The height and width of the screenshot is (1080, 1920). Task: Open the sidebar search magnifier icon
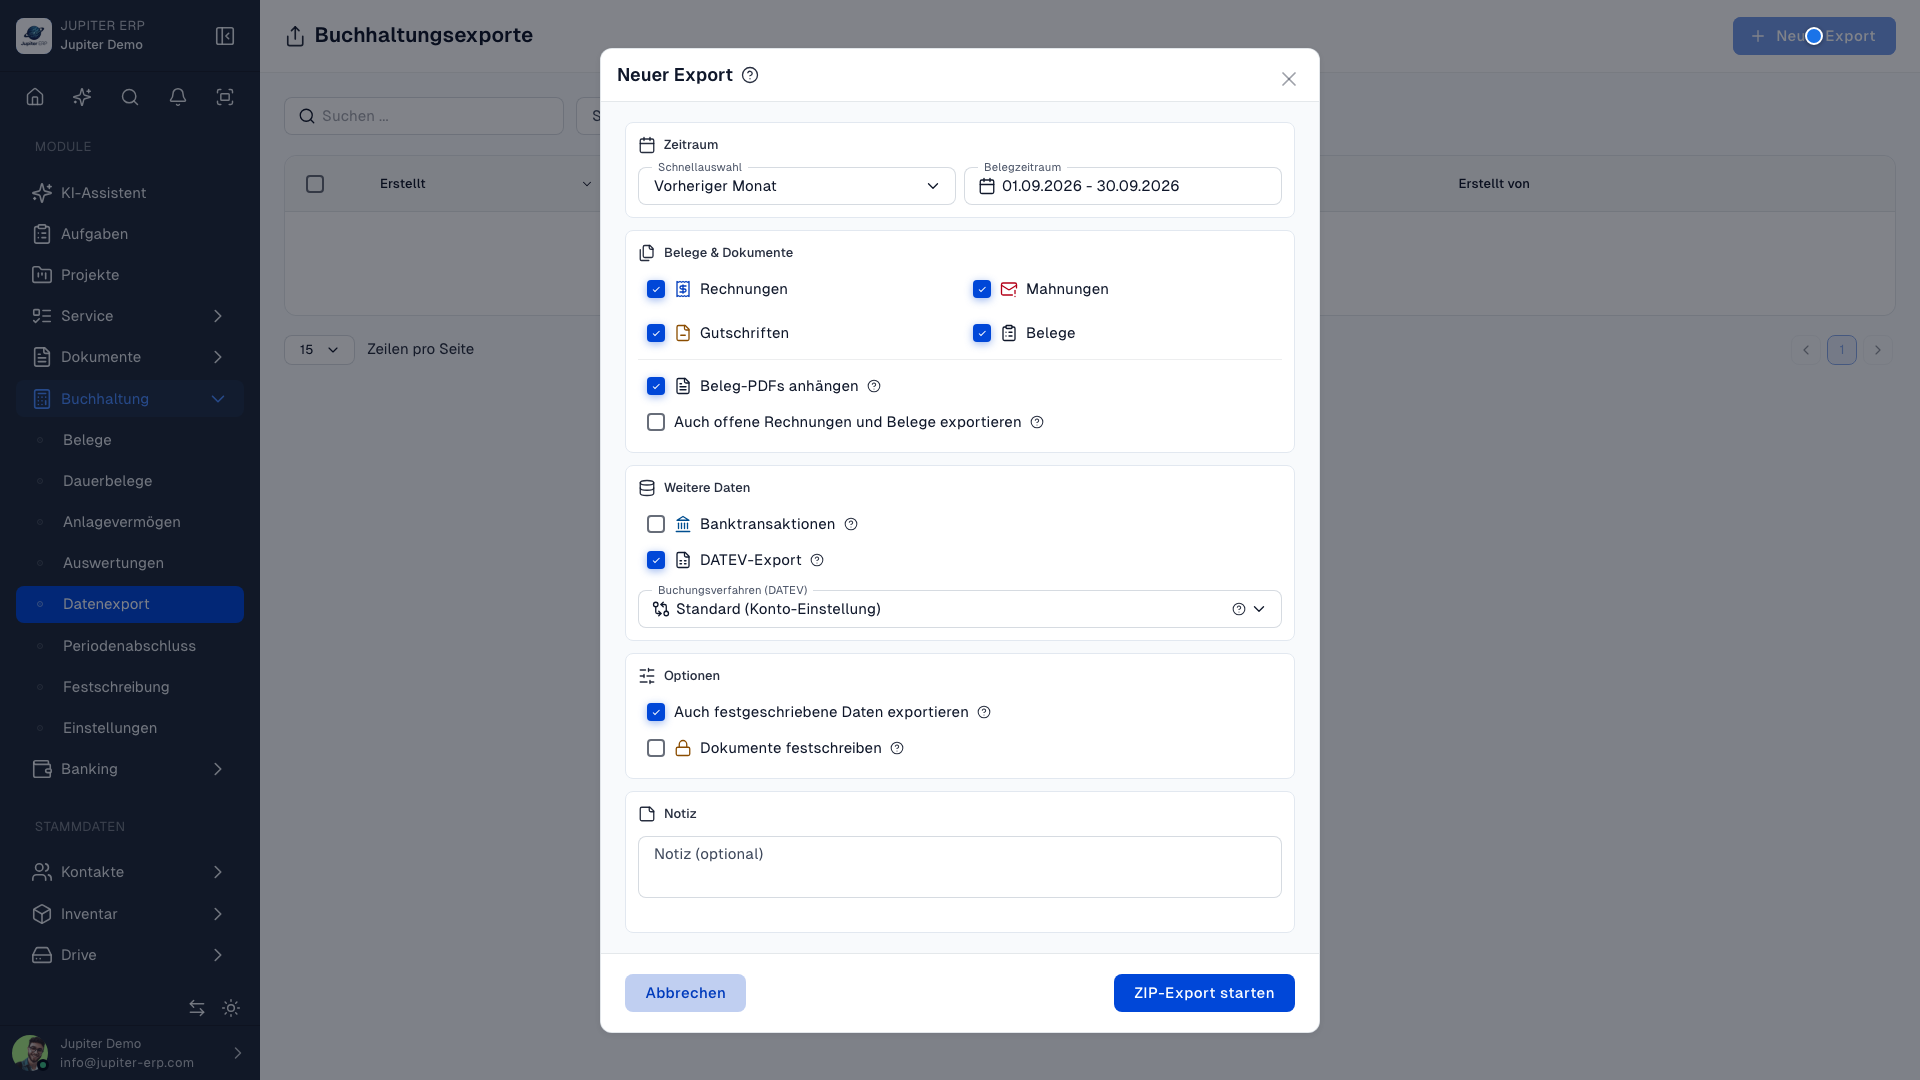tap(130, 97)
